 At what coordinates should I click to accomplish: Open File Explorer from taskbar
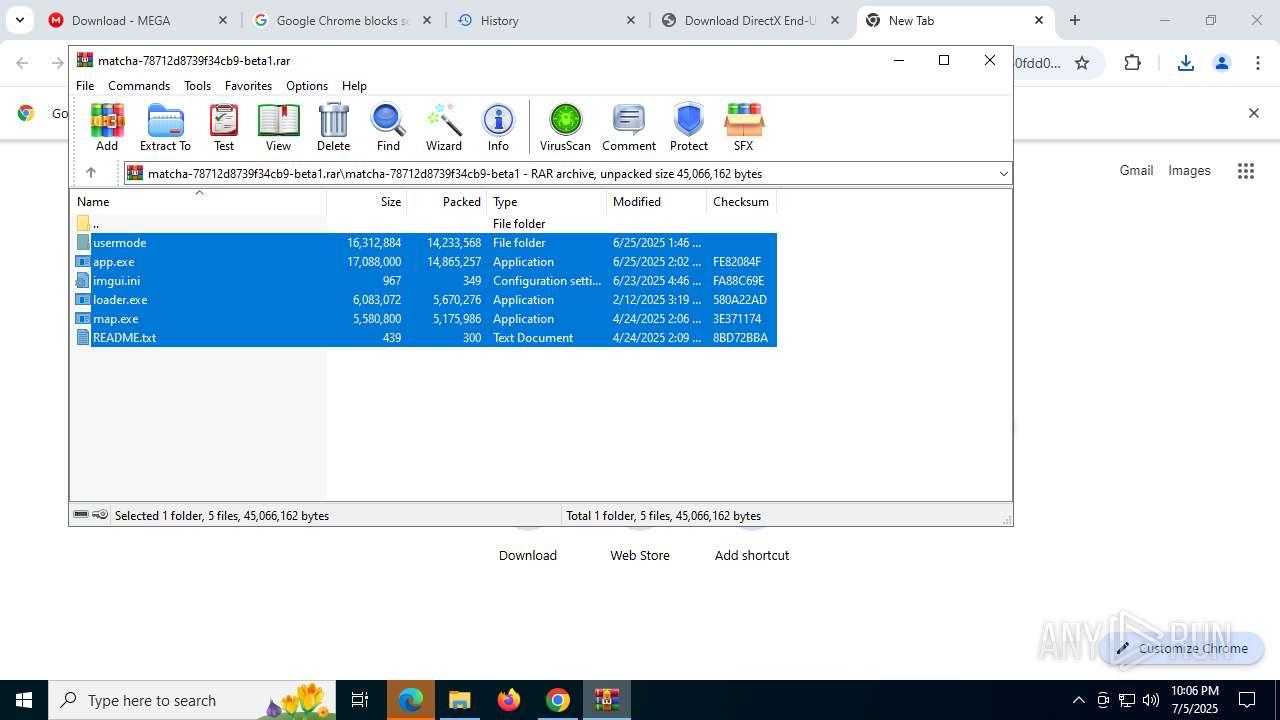tap(459, 700)
